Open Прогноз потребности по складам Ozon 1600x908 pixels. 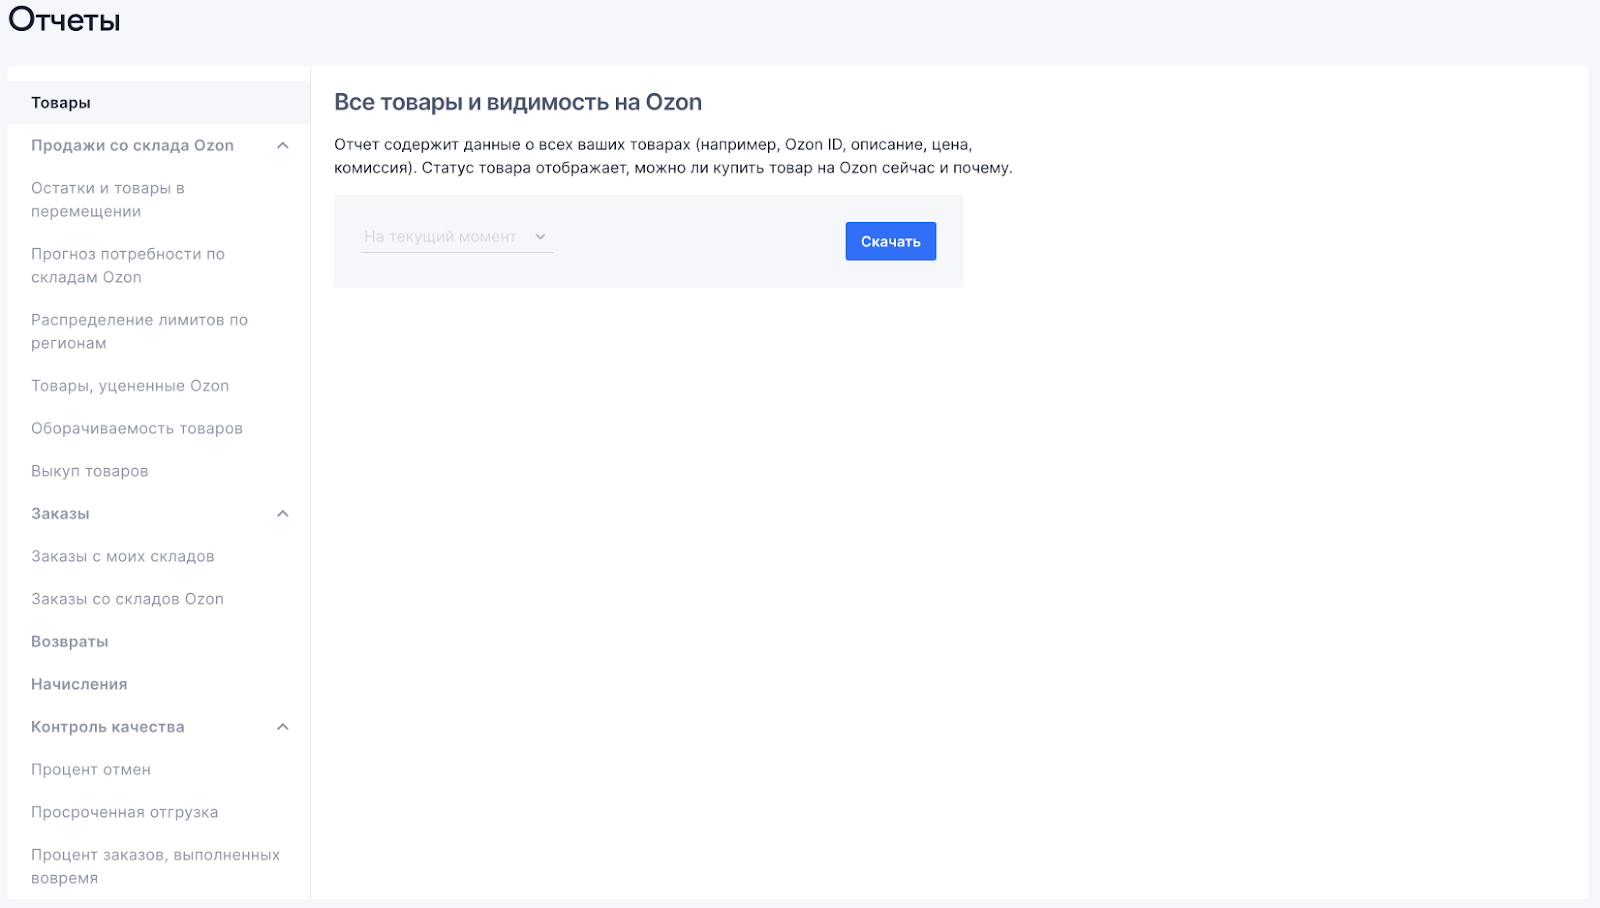128,266
